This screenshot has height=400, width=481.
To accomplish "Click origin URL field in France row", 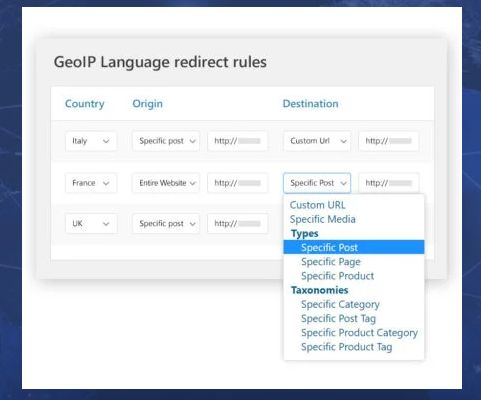I will point(237,183).
